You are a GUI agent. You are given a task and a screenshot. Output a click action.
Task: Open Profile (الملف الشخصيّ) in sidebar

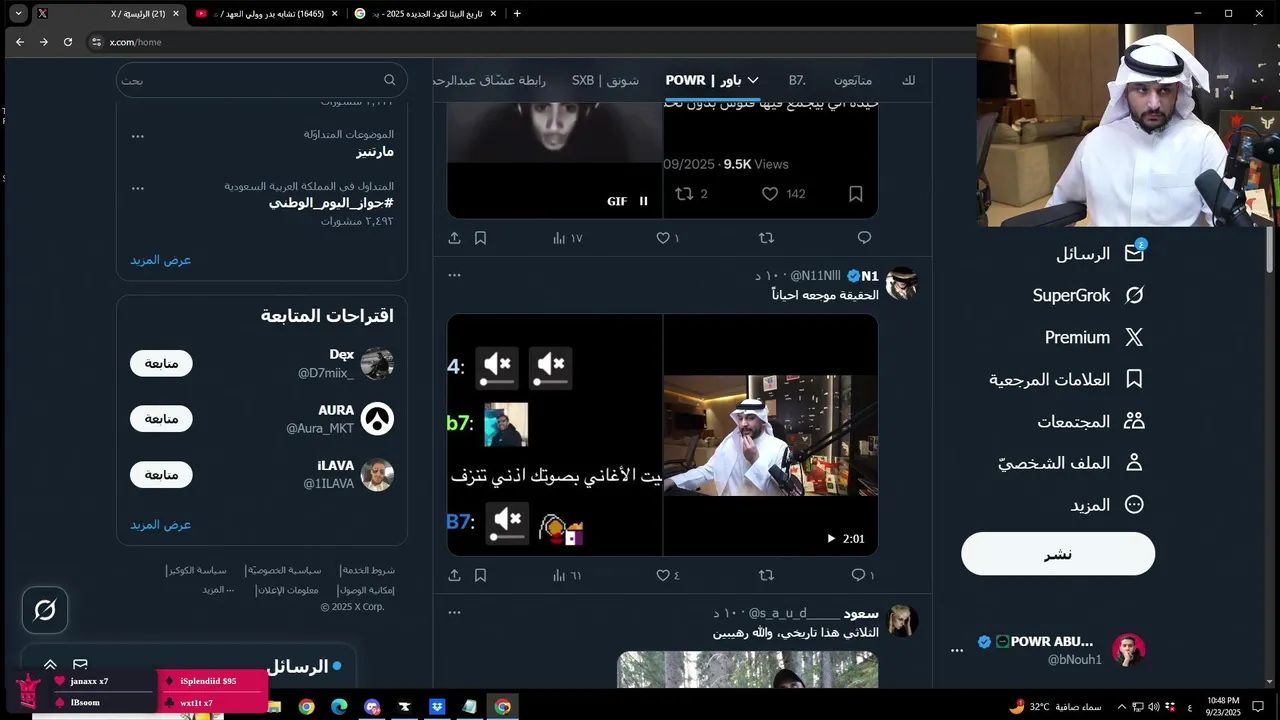tap(1070, 463)
